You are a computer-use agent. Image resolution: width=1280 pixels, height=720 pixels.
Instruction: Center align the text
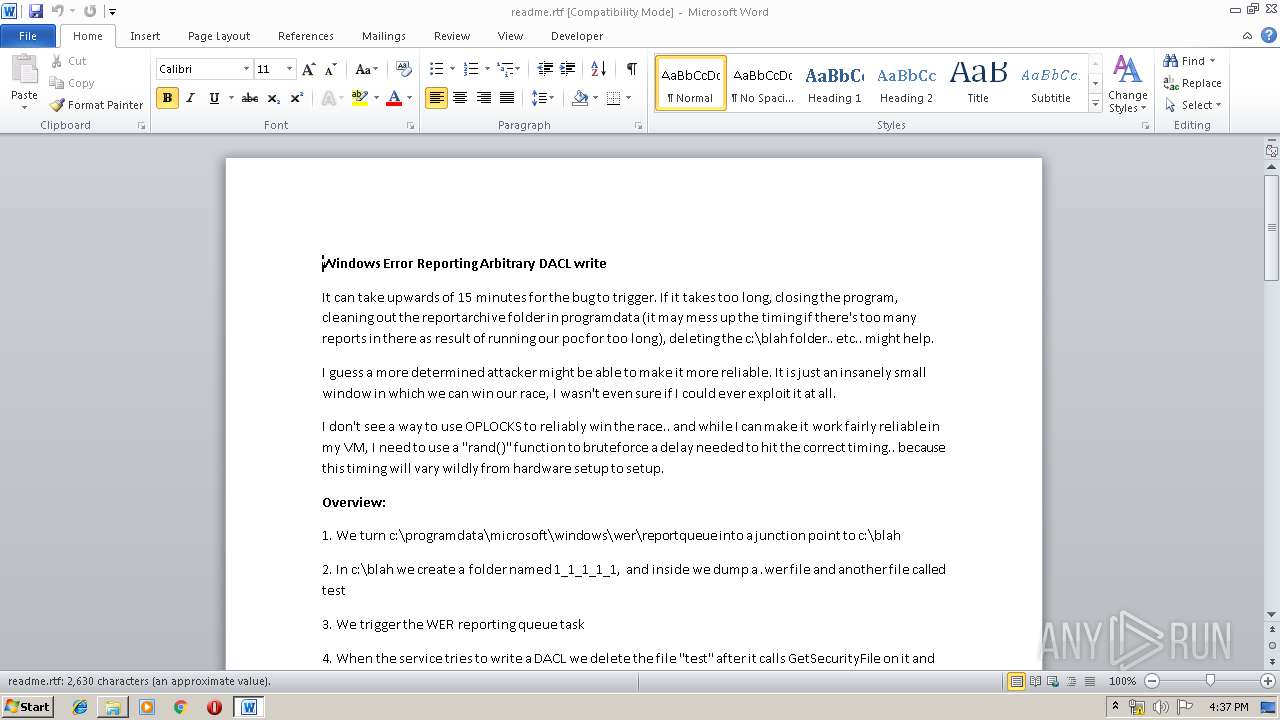coord(460,98)
